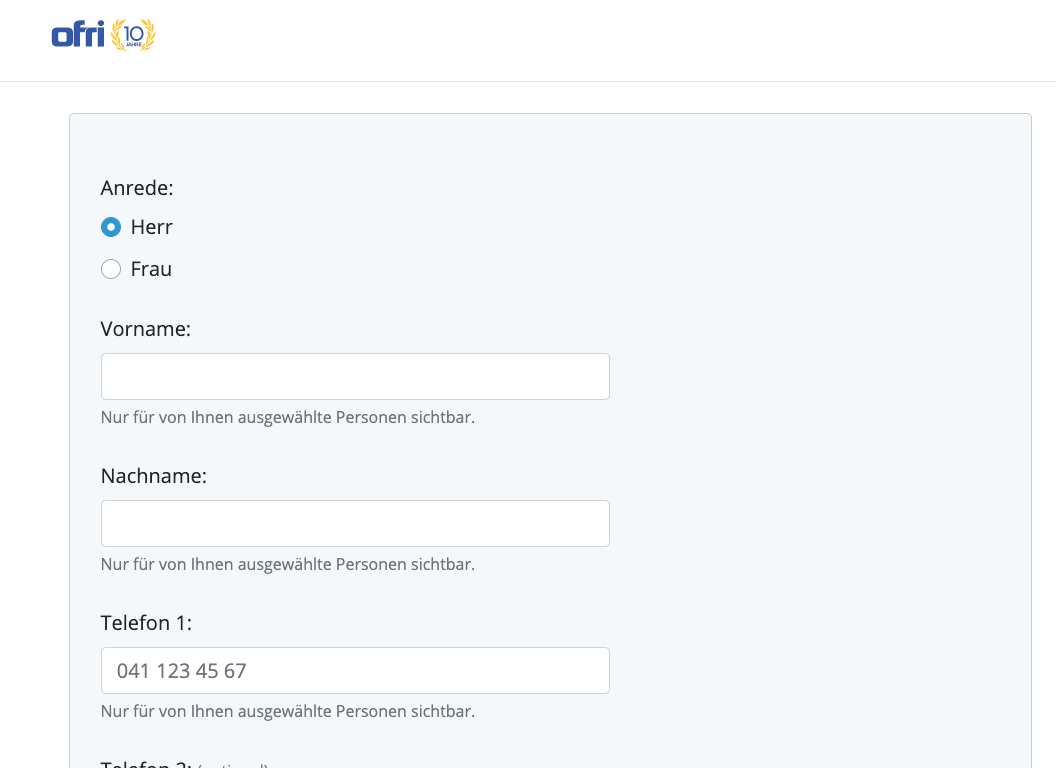Click the "Vorname:" field label
This screenshot has height=768, width=1056.
tap(146, 329)
